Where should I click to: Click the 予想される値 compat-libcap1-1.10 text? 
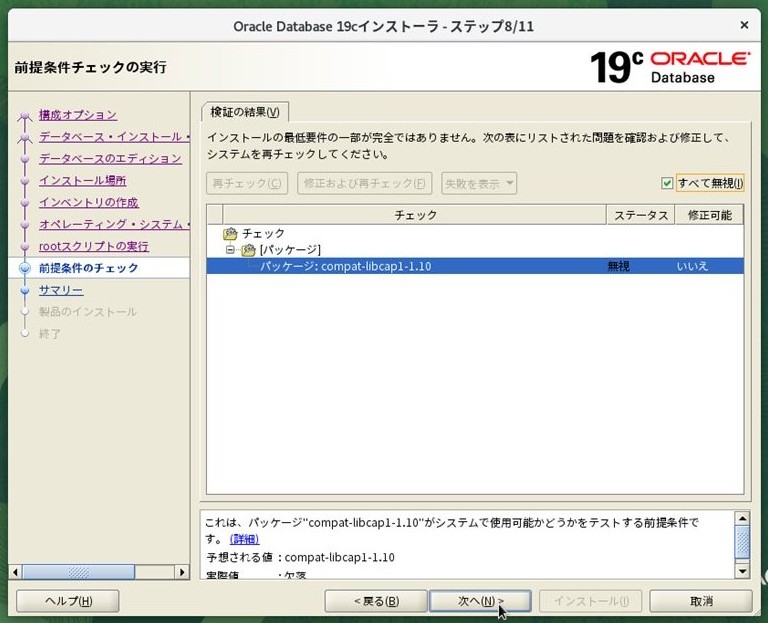[339, 557]
